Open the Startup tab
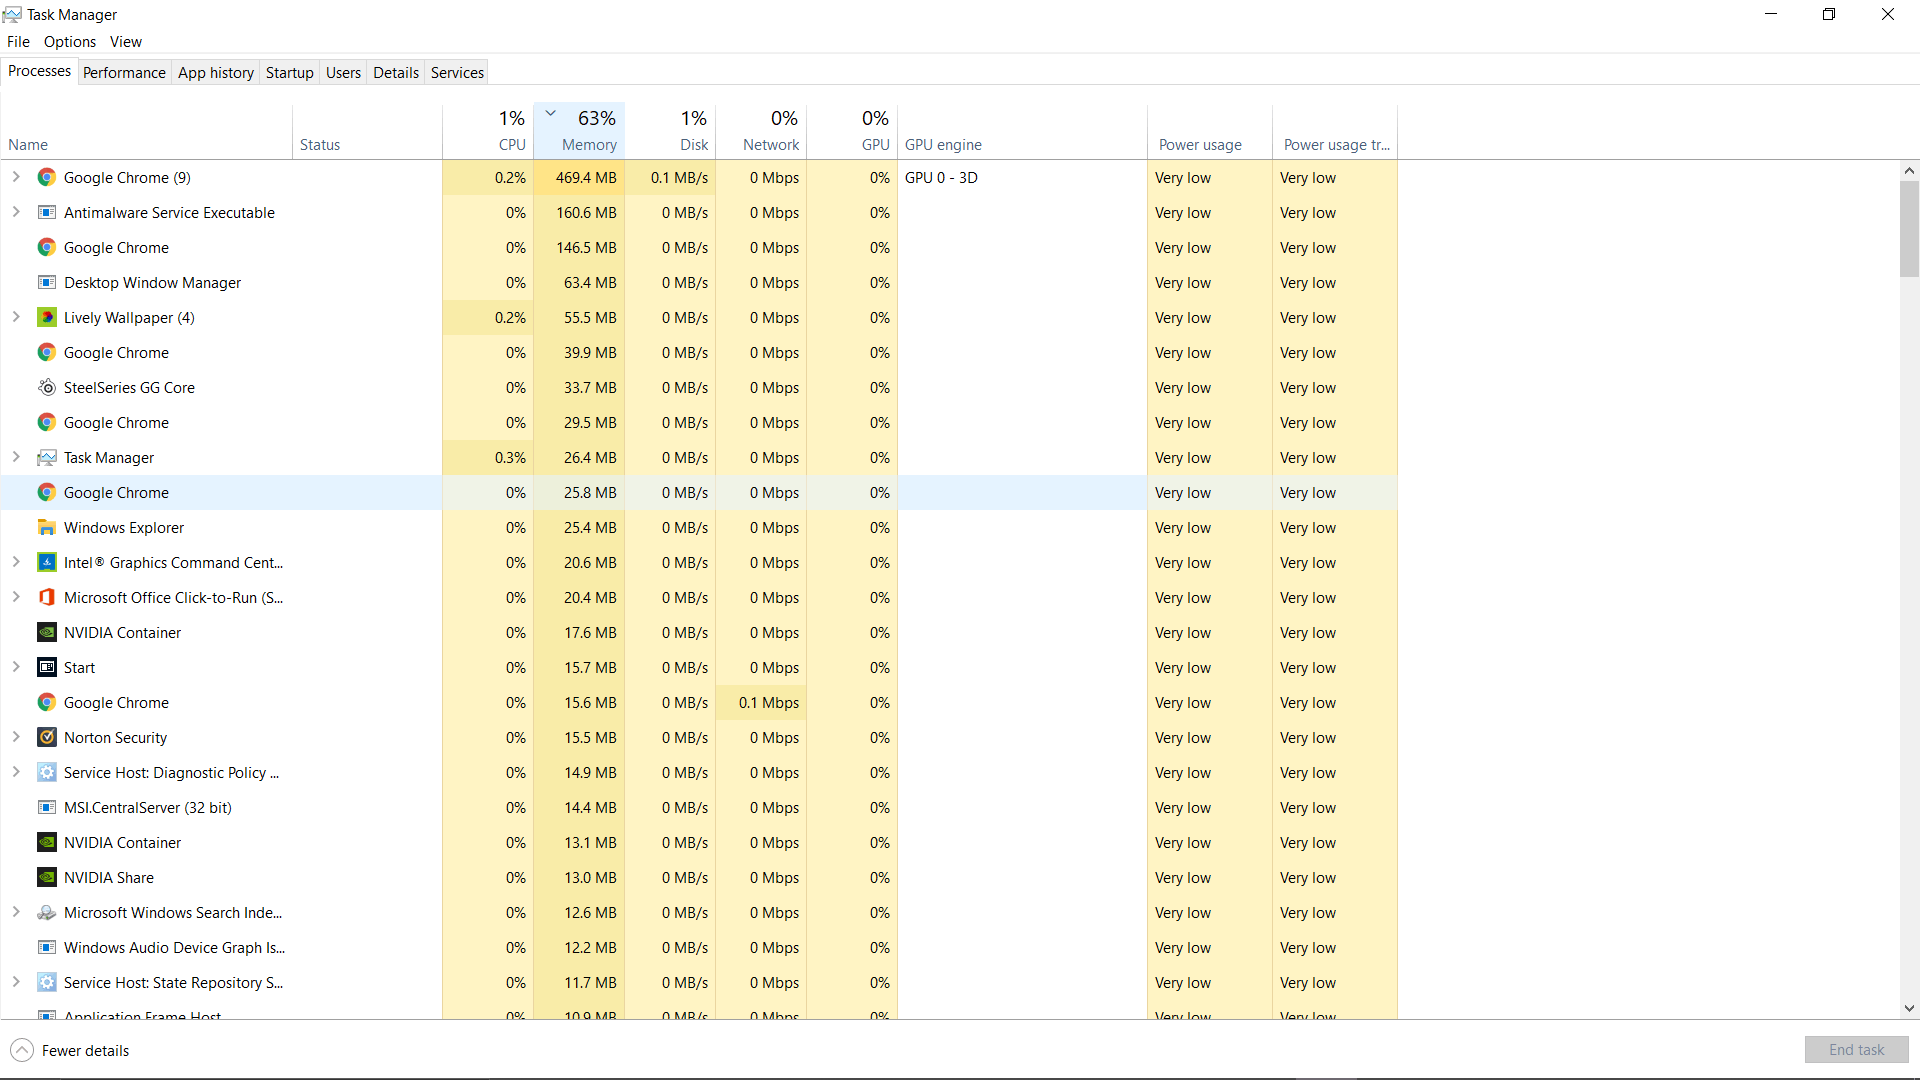The image size is (1920, 1080). [x=289, y=73]
